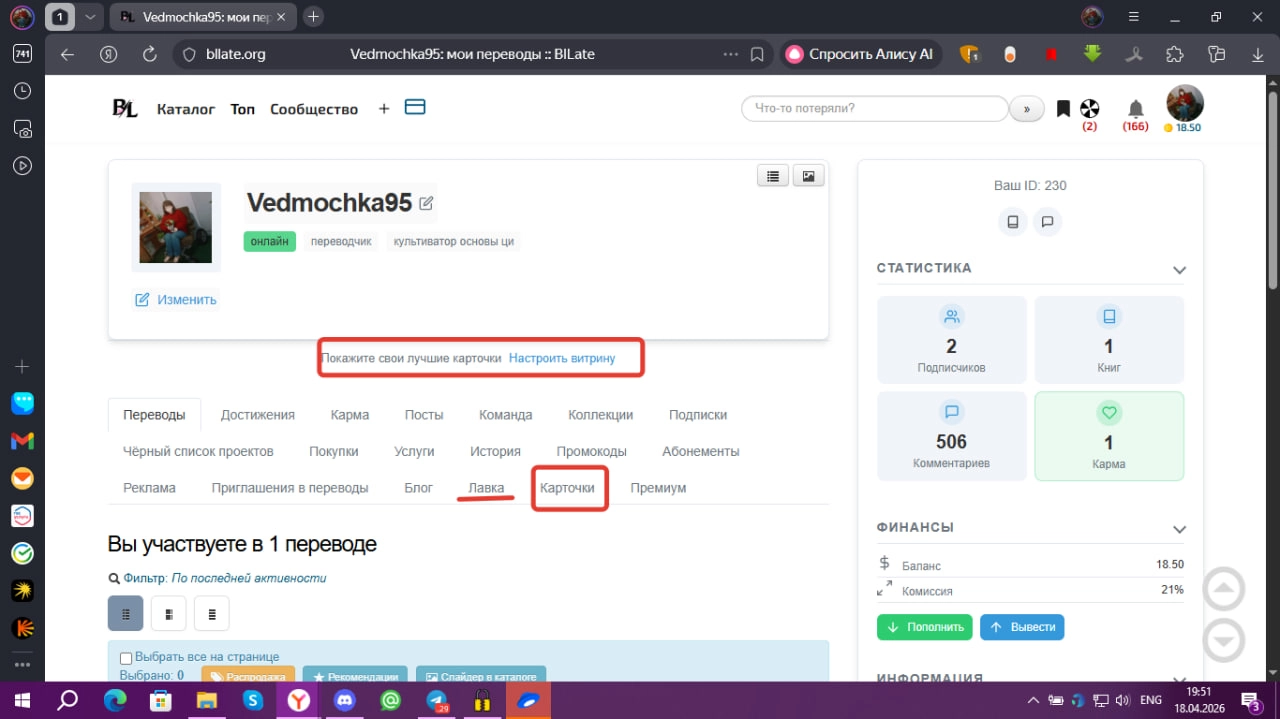Image resolution: width=1280 pixels, height=719 pixels.
Task: Switch profile to list view icon
Action: [772, 176]
